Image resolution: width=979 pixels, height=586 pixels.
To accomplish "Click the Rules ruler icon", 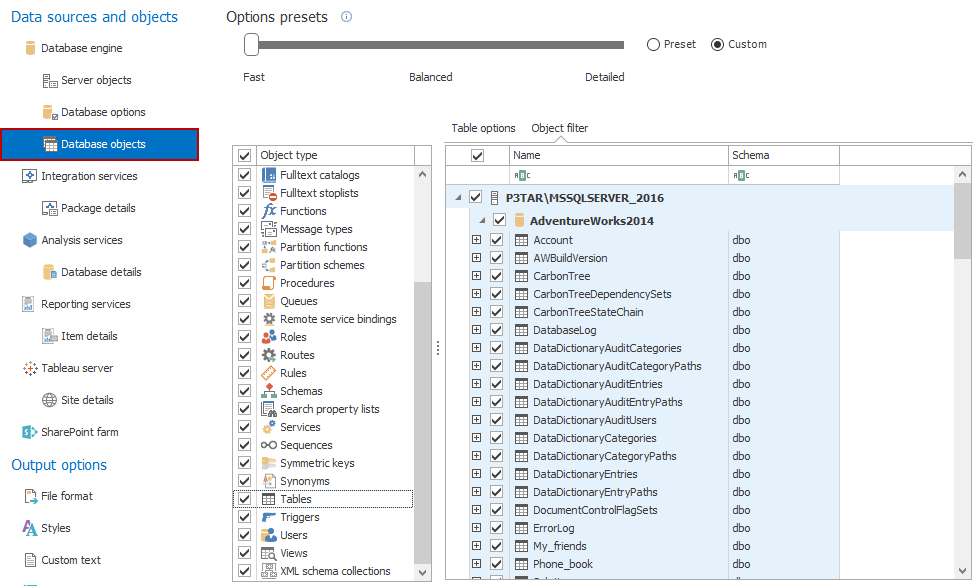I will pyautogui.click(x=269, y=373).
